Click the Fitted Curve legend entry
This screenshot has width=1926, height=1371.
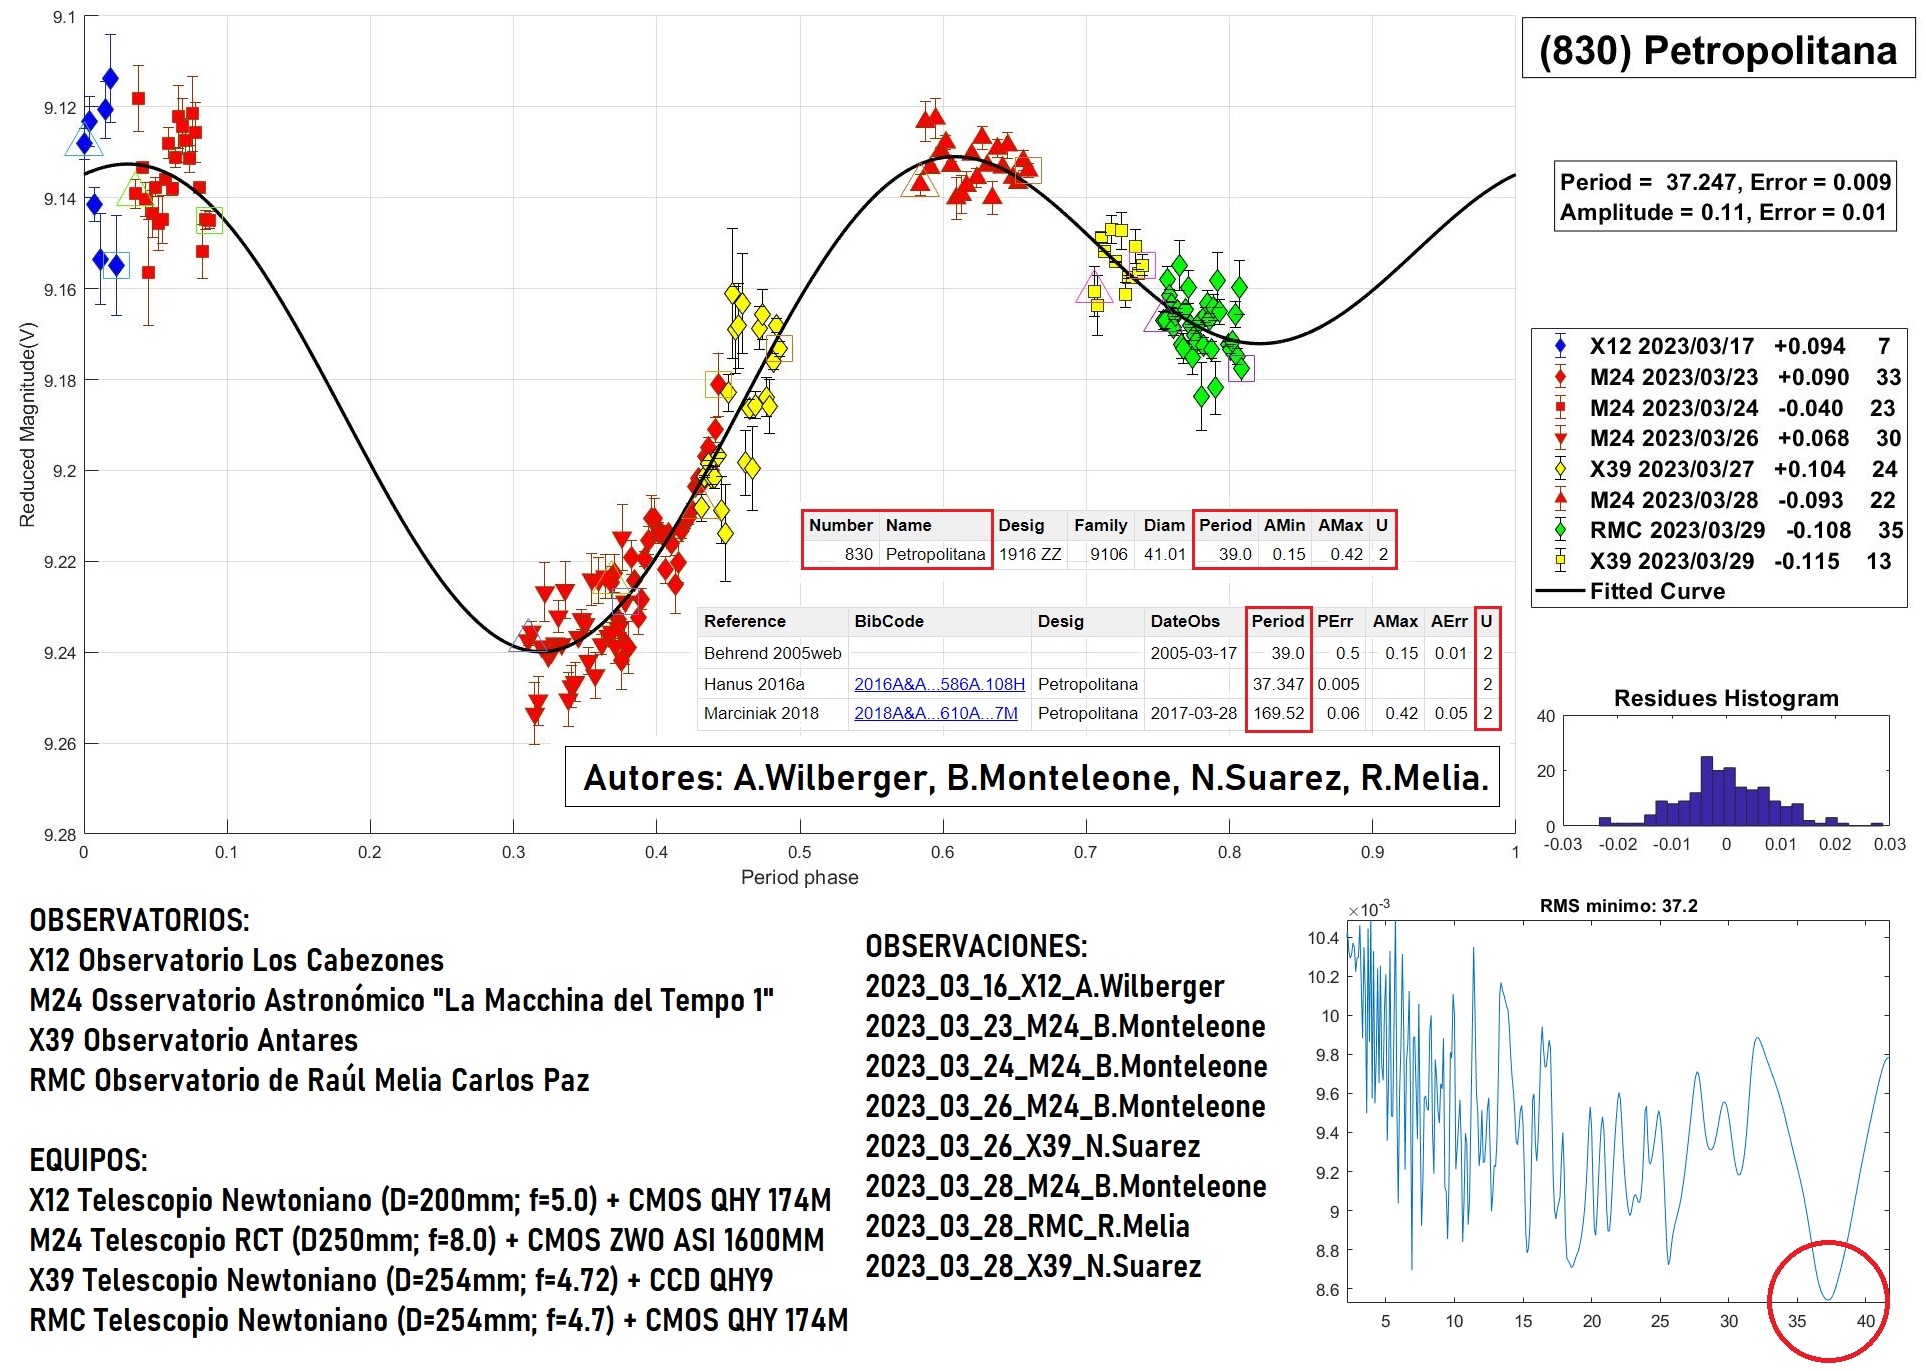point(1656,591)
